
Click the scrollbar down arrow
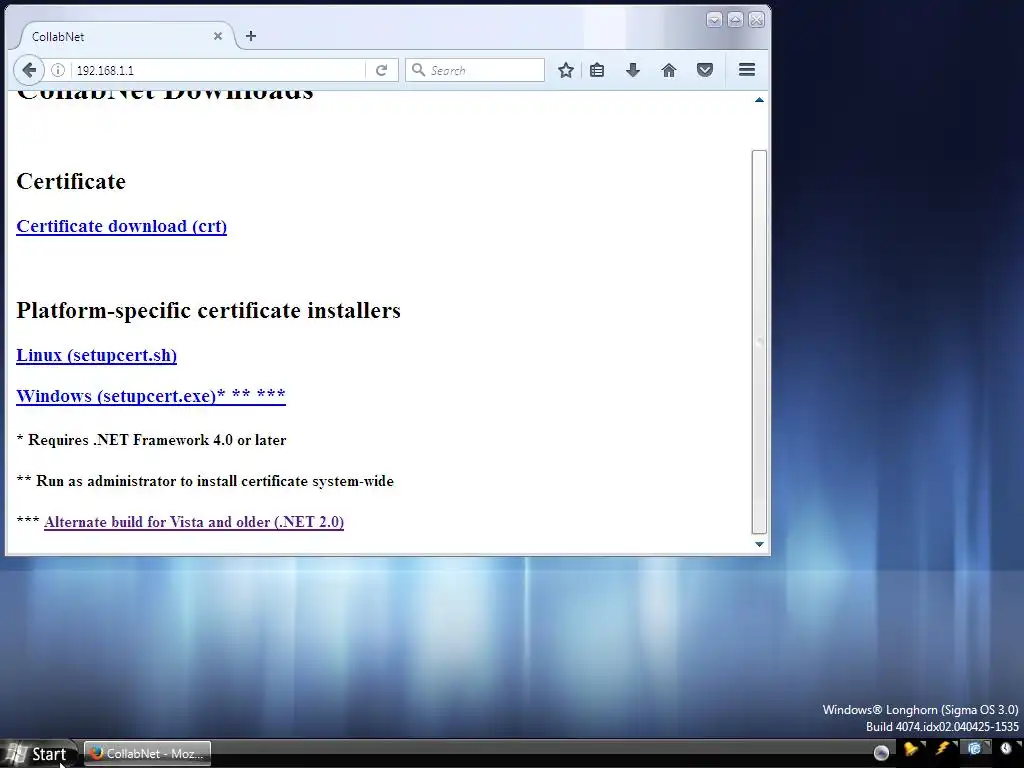pyautogui.click(x=759, y=543)
